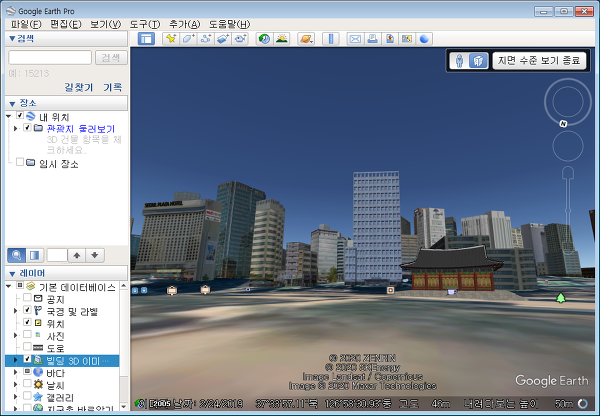This screenshot has height=416, width=600.
Task: Click the green tree marker in viewport
Action: [x=561, y=297]
